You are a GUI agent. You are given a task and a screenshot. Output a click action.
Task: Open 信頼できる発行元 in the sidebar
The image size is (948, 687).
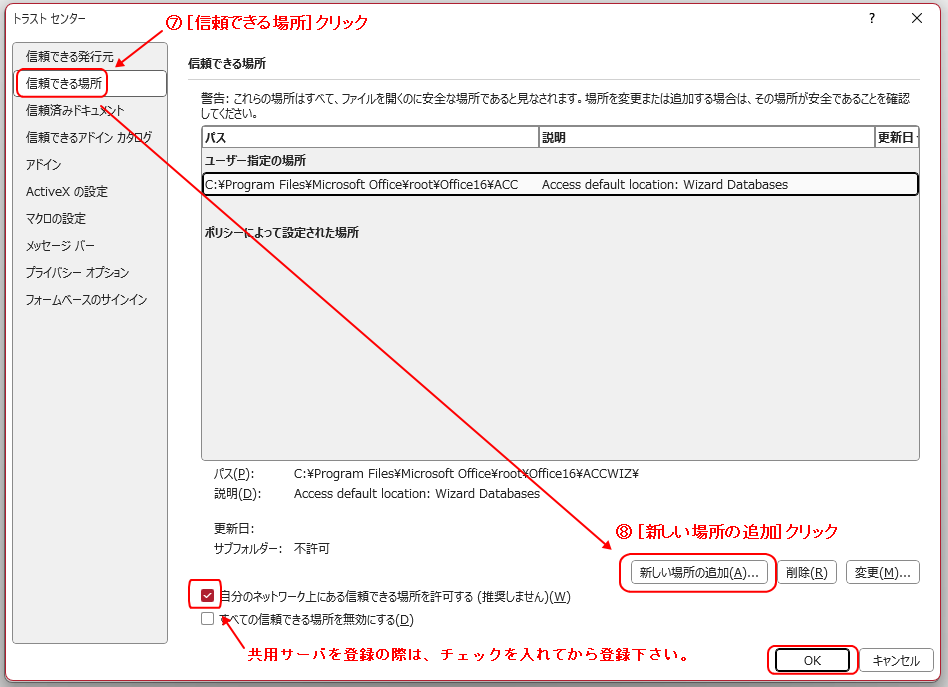(x=70, y=57)
